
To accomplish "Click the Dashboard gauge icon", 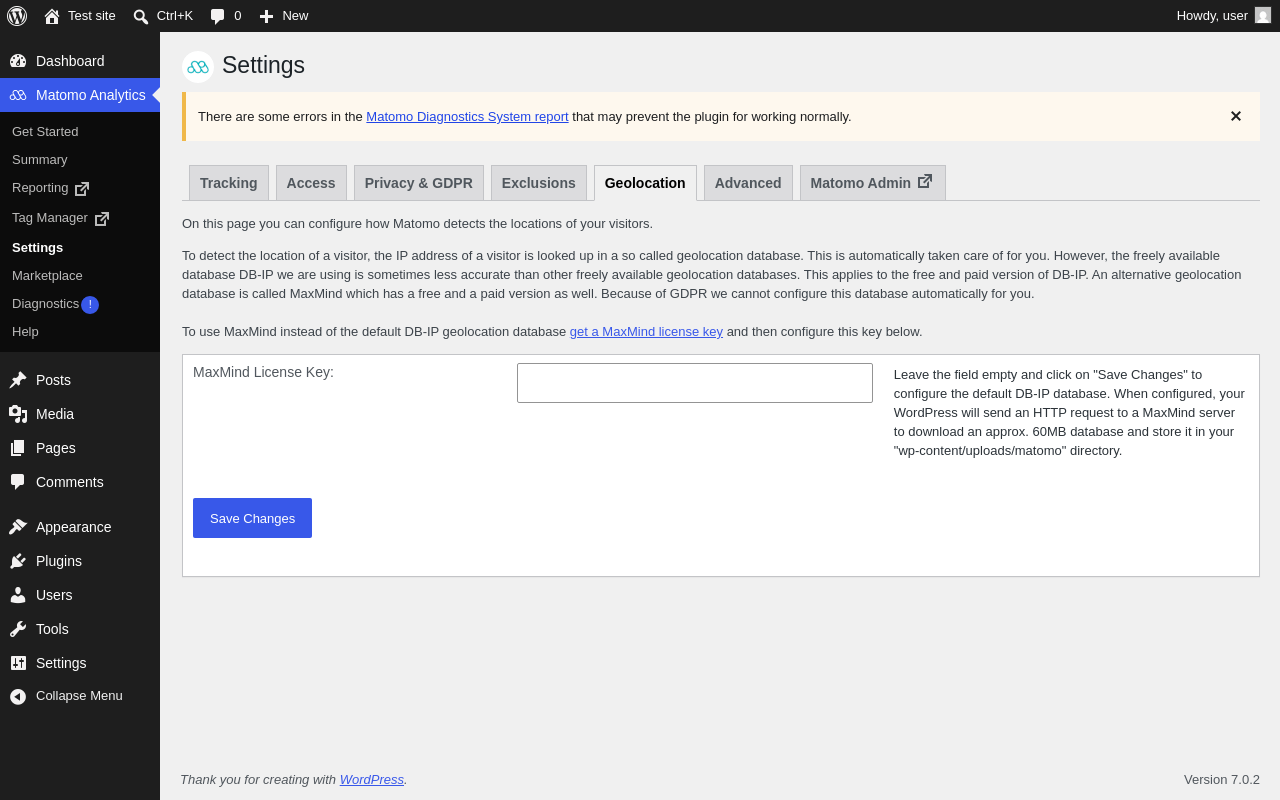I will tap(18, 61).
